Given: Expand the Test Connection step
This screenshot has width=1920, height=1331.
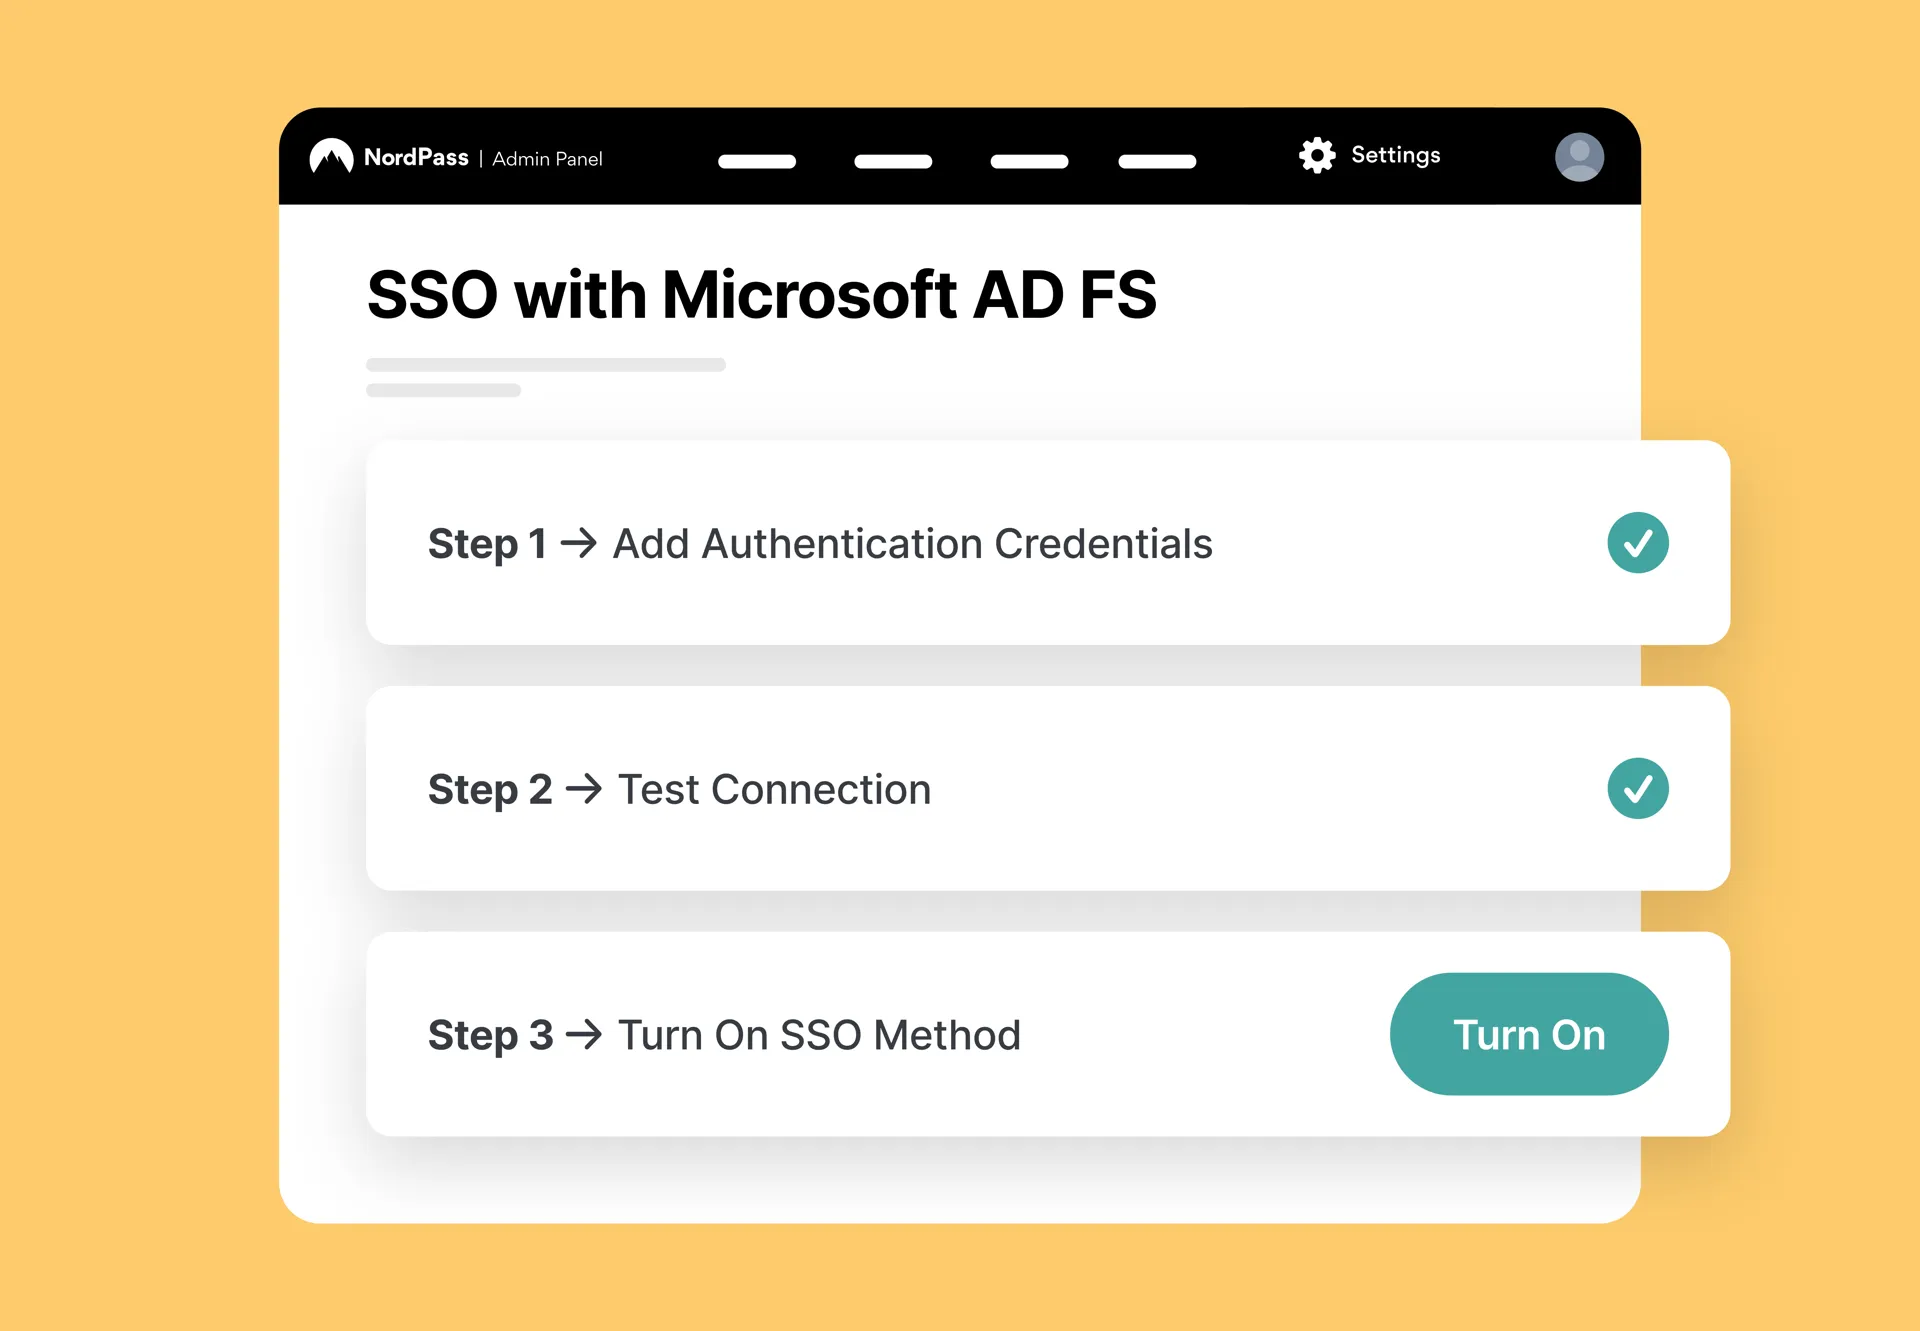Looking at the screenshot, I should pyautogui.click(x=774, y=789).
